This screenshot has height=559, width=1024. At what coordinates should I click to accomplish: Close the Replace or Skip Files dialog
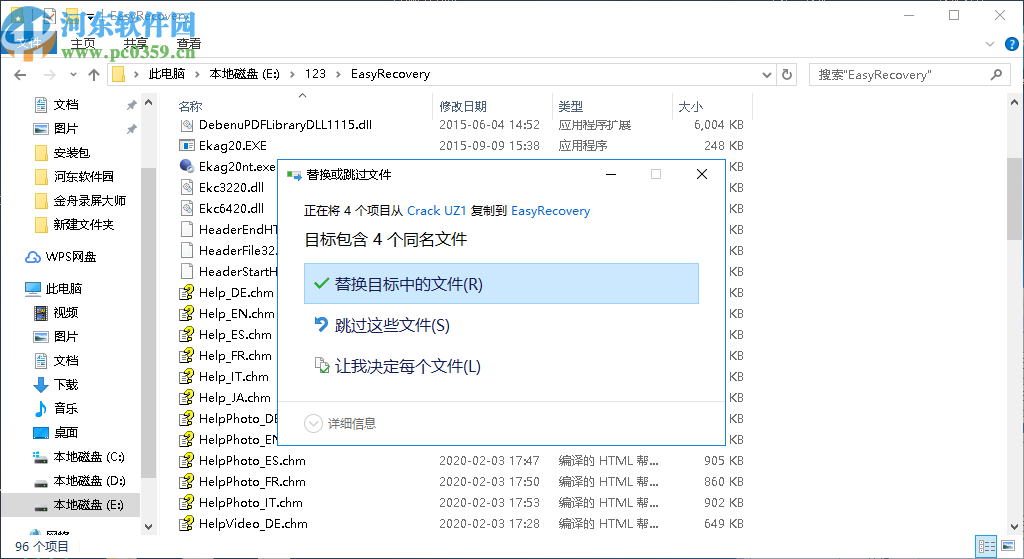[x=702, y=174]
